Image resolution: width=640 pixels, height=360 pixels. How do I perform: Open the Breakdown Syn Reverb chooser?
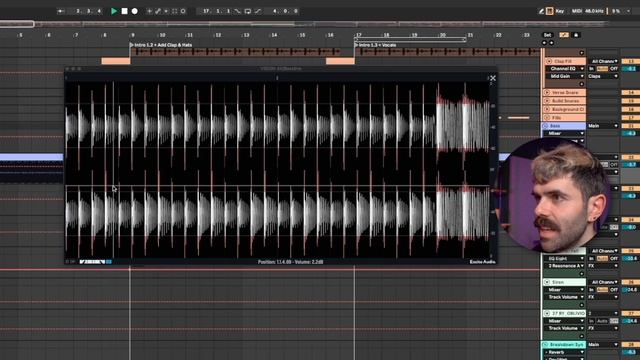click(x=565, y=352)
